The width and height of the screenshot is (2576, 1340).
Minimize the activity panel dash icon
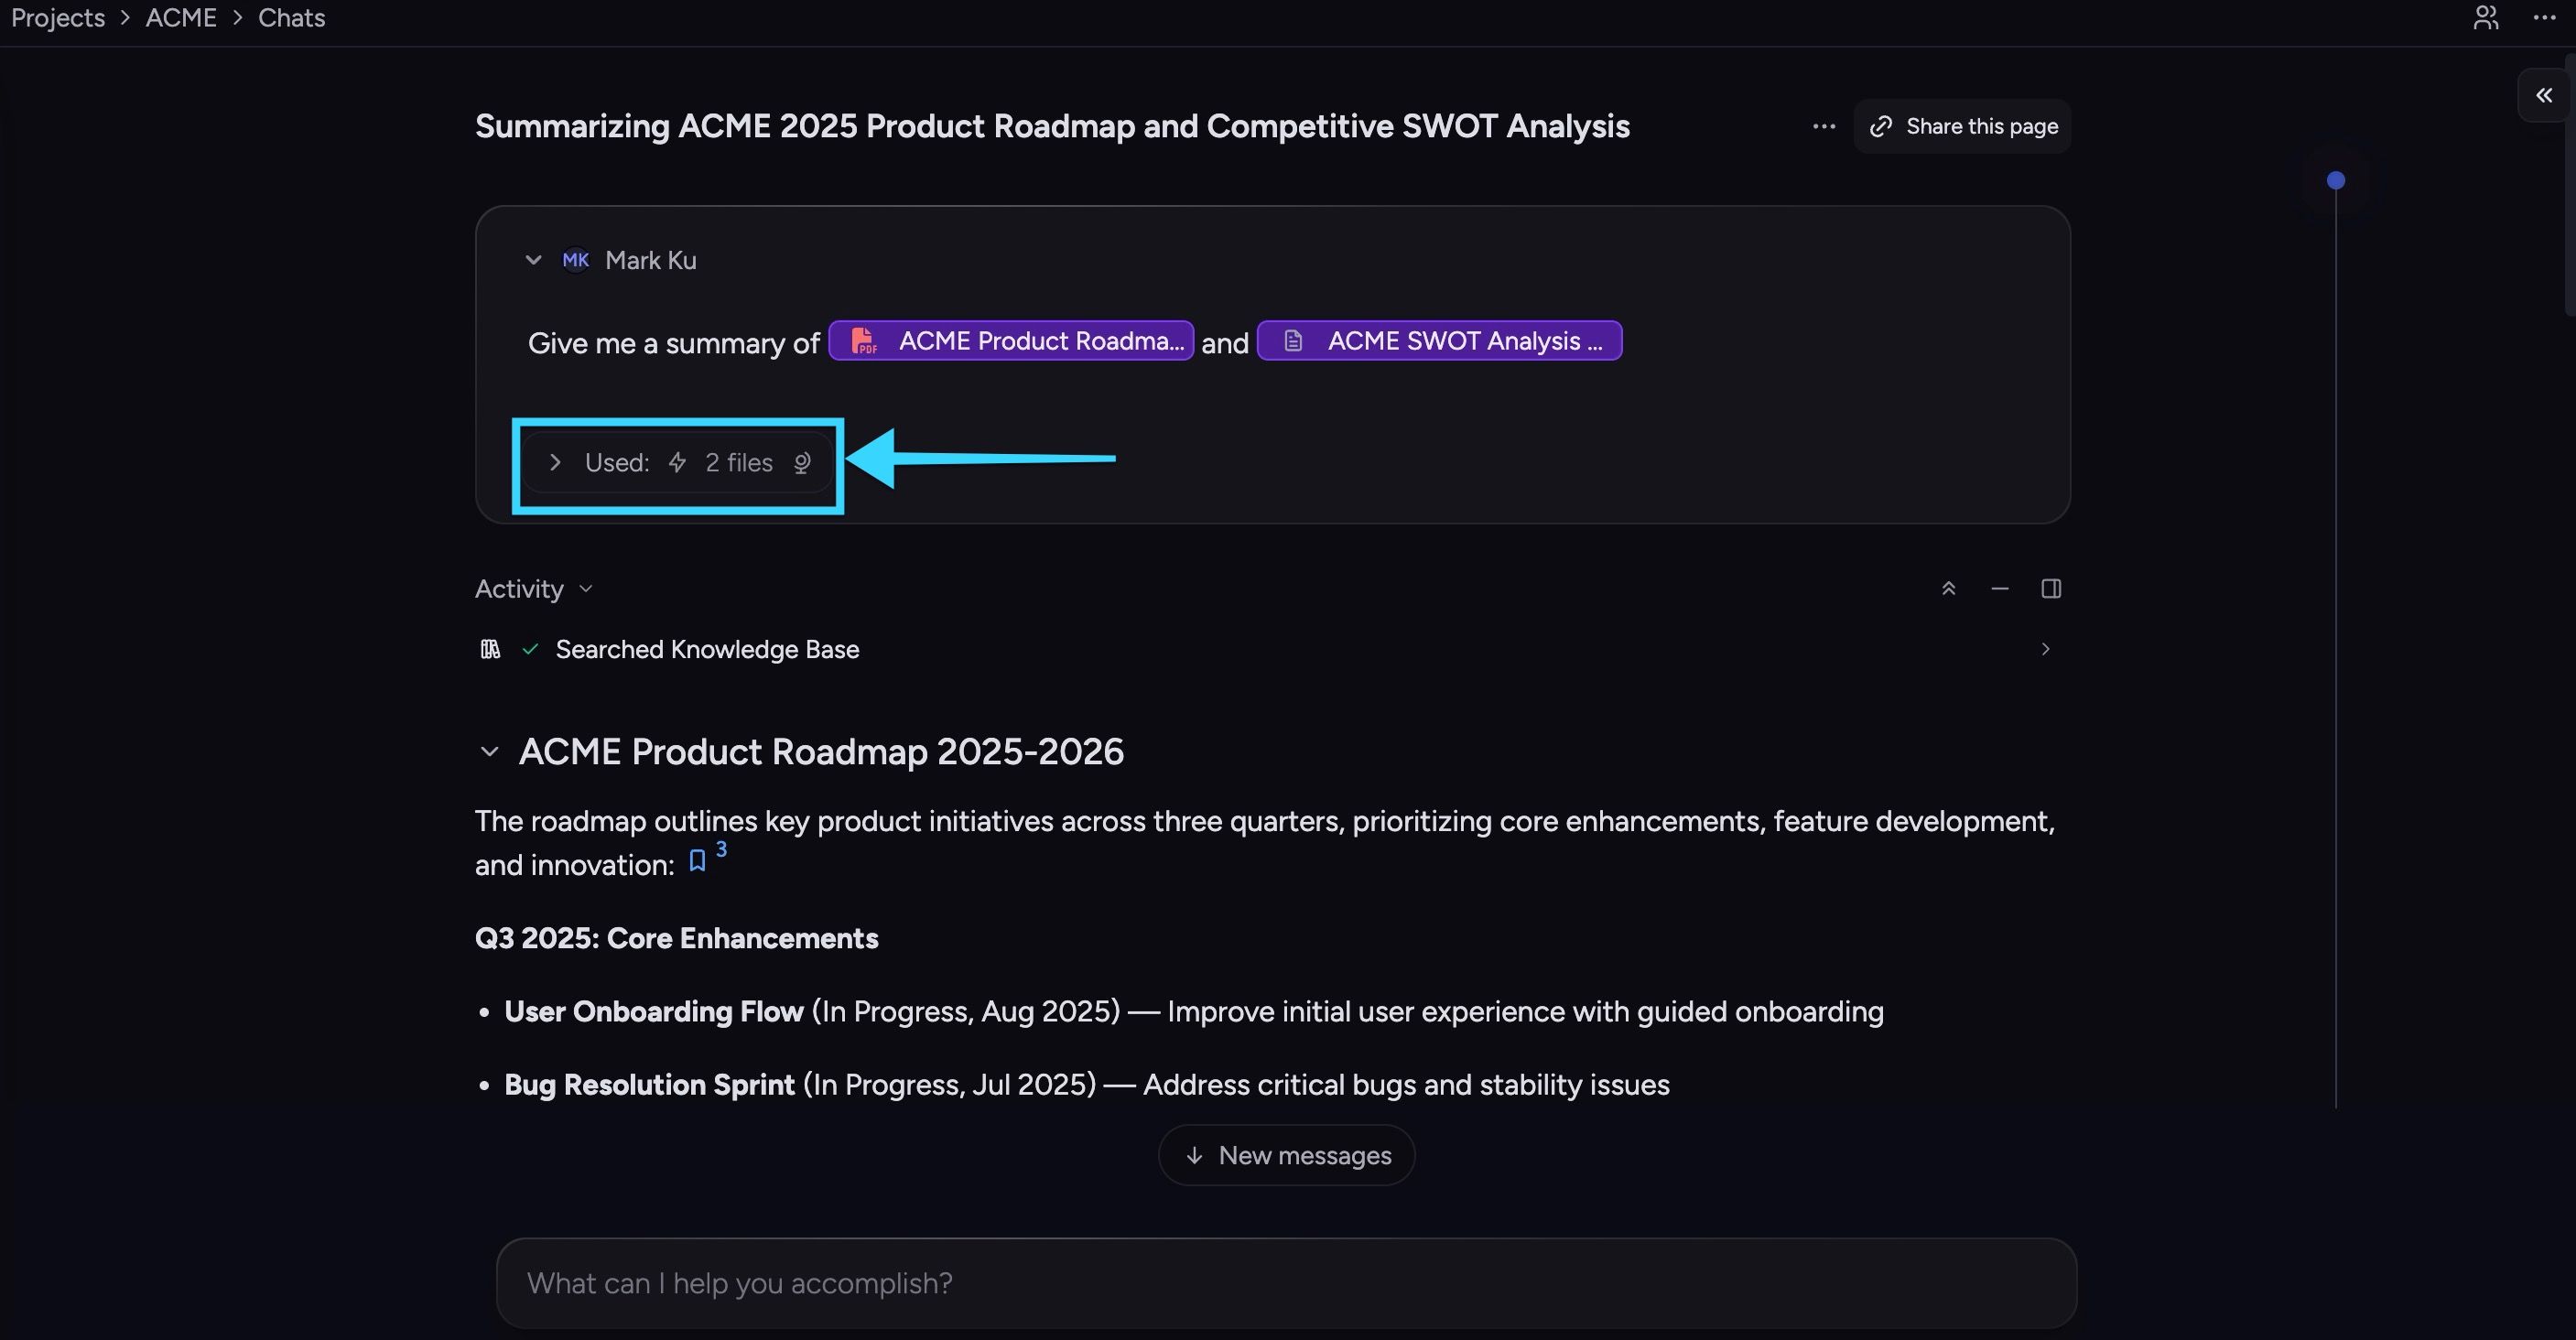pos(2000,589)
